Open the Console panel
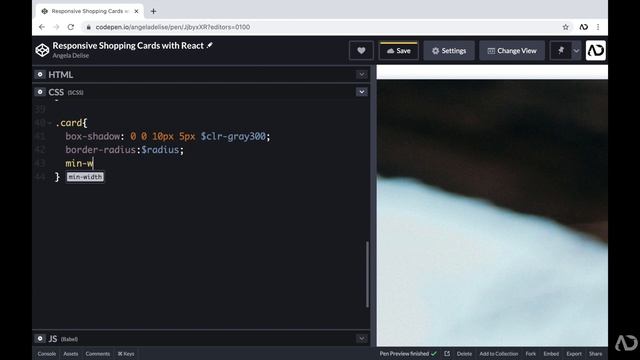The width and height of the screenshot is (640, 360). (47, 353)
